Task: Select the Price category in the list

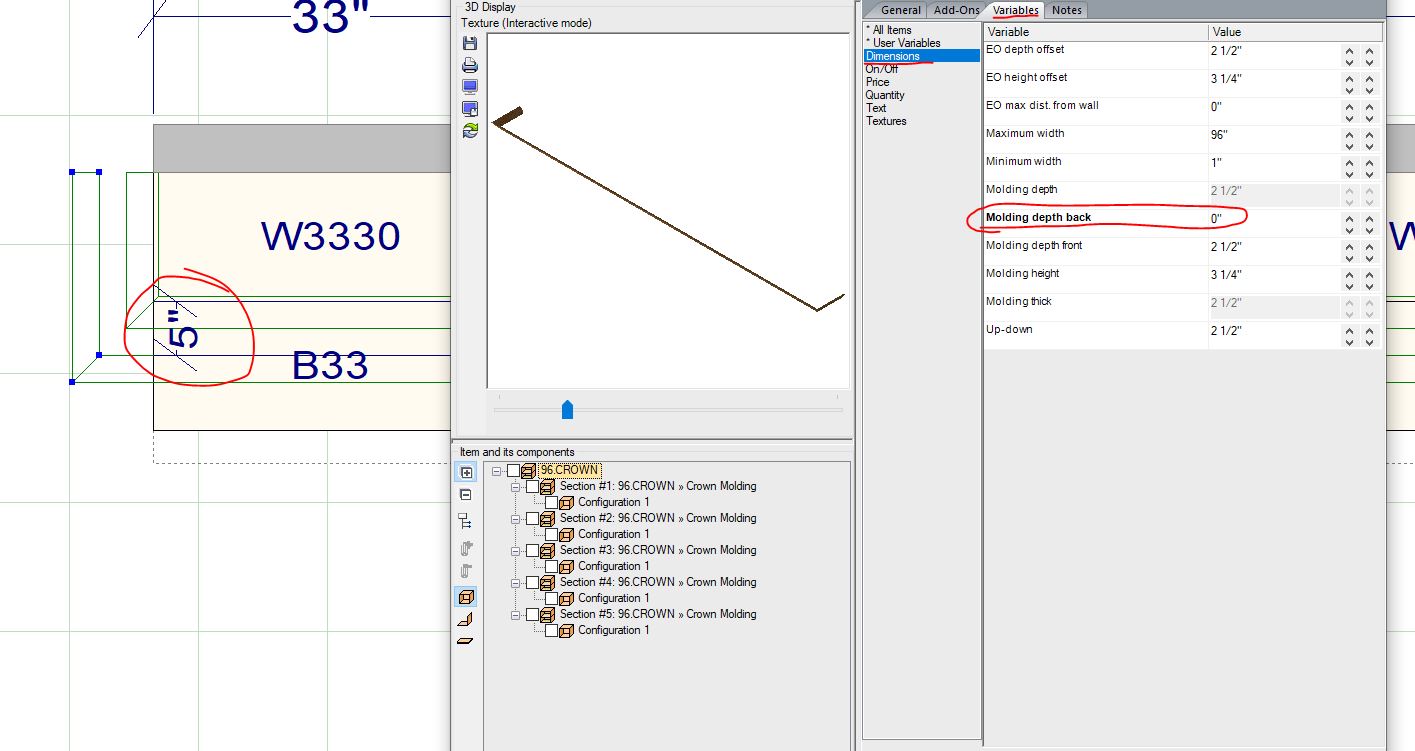Action: 877,82
